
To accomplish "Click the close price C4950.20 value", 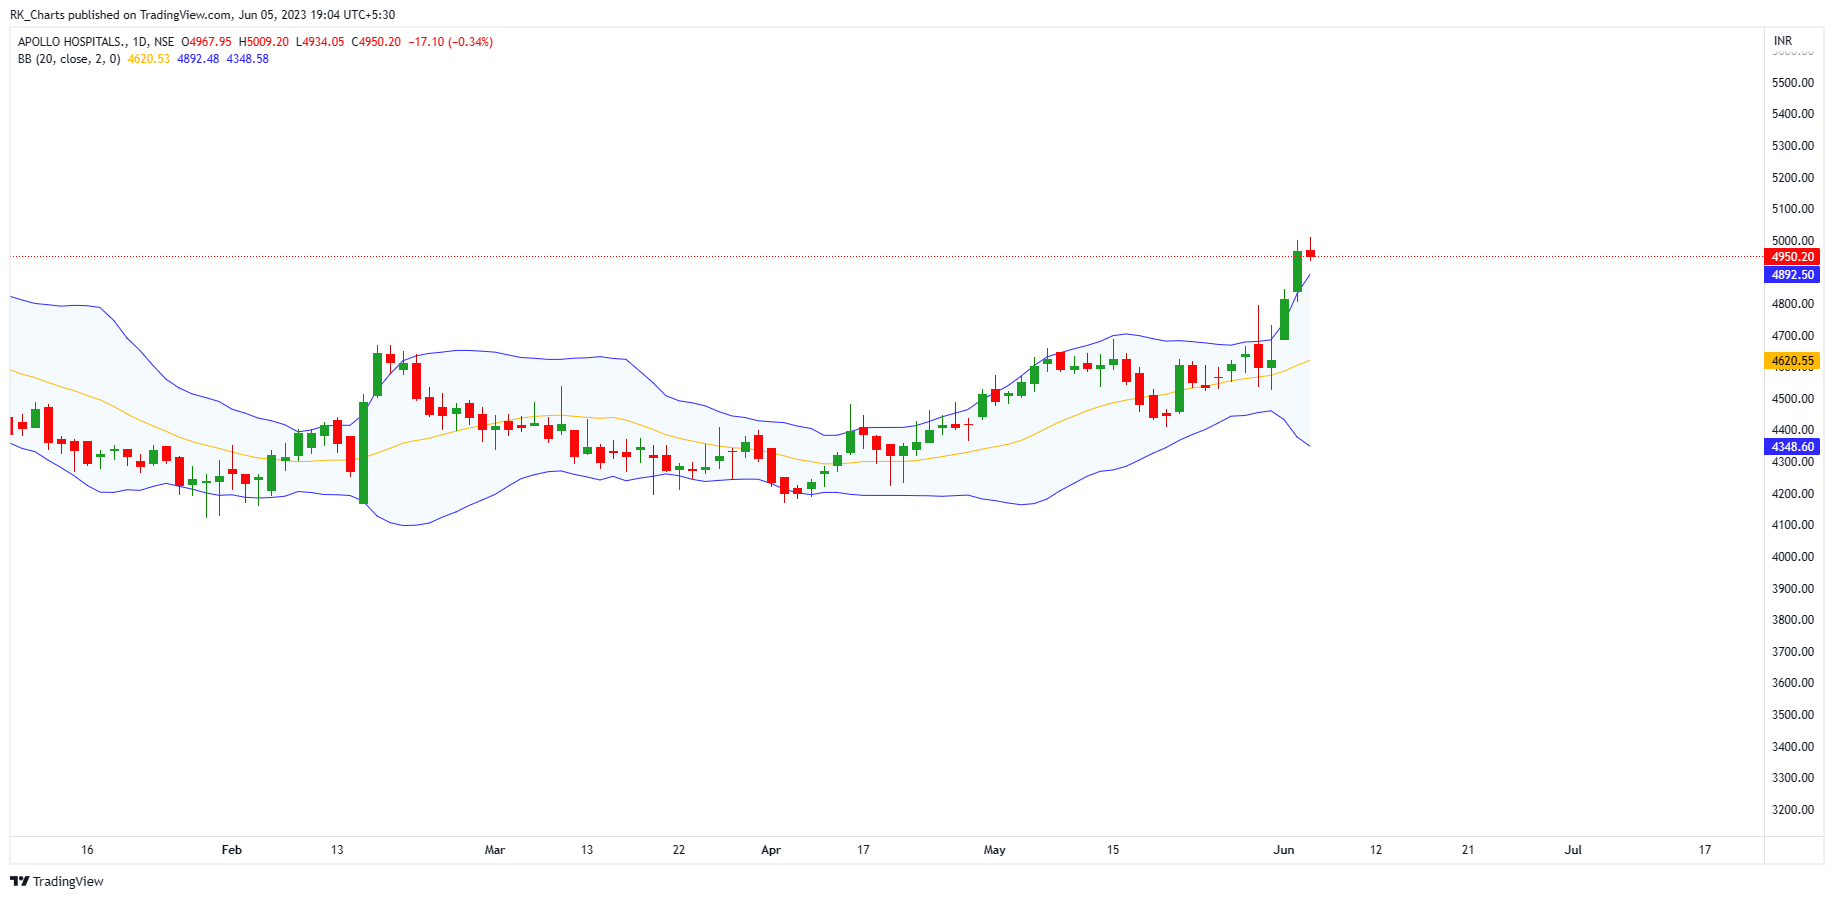I will 376,42.
